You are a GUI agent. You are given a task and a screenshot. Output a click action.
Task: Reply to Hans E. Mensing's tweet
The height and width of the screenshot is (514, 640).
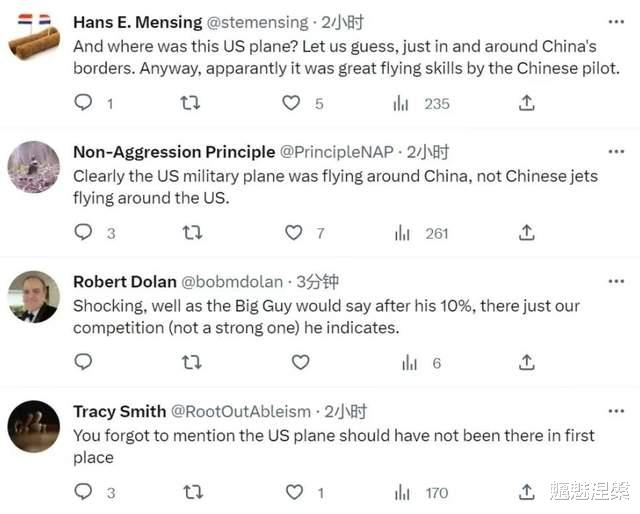click(84, 102)
